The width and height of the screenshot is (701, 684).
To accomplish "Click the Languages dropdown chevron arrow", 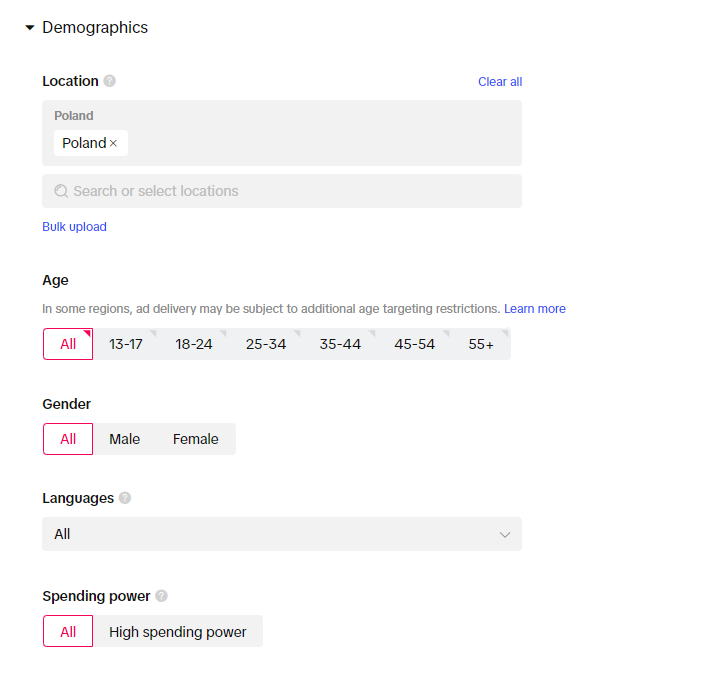I will point(505,534).
